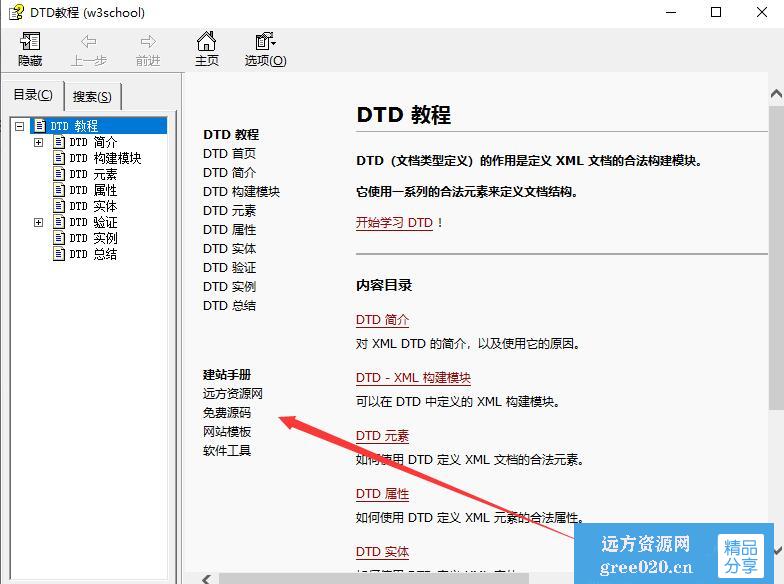Switch to the 搜索(S) tab

click(92, 97)
